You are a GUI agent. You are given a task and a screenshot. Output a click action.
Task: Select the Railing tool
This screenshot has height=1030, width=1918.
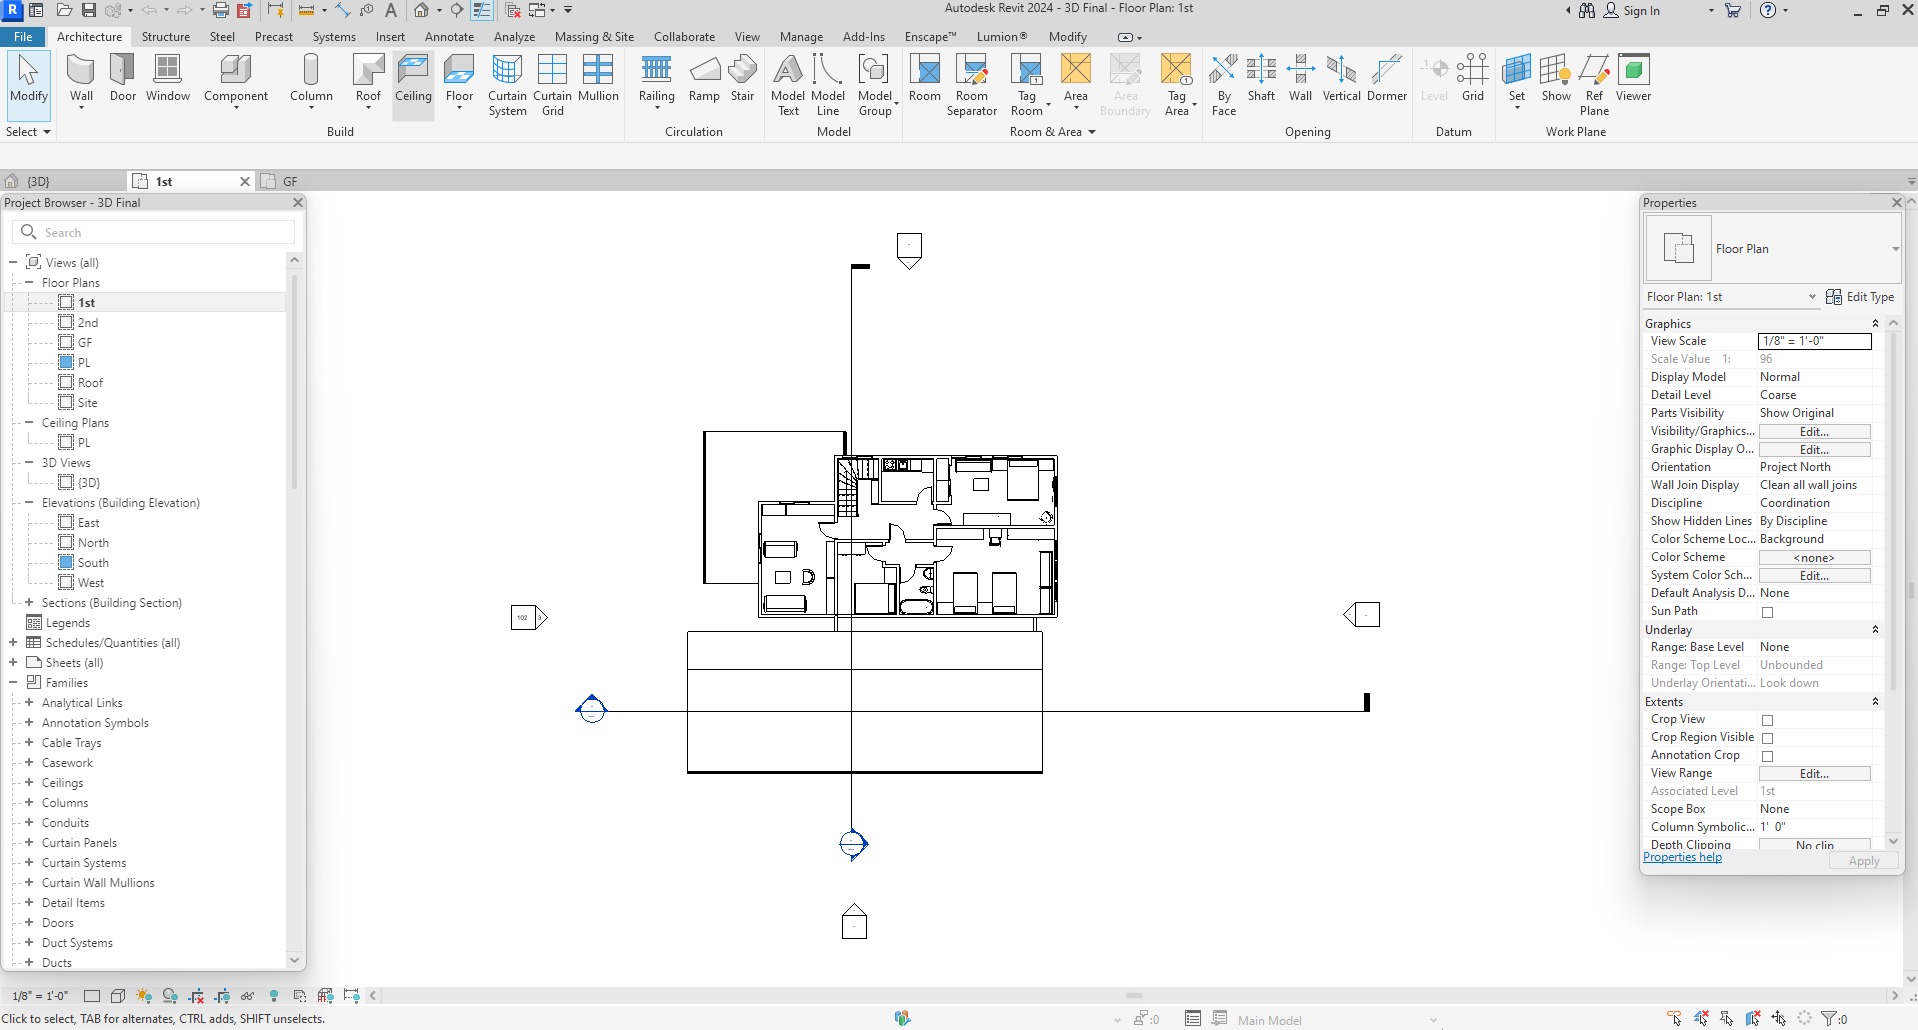click(x=657, y=80)
